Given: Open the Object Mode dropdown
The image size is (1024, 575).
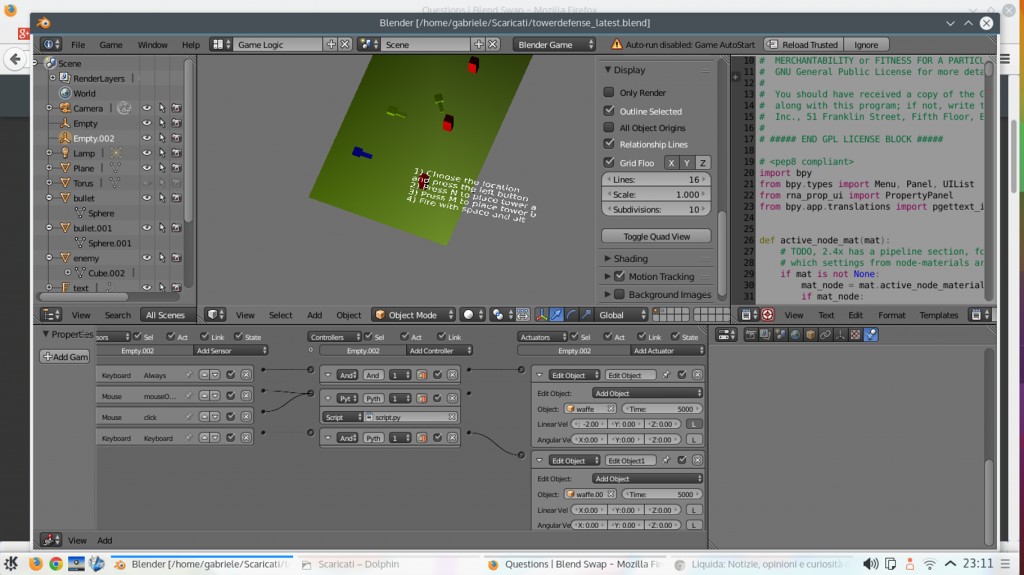Looking at the screenshot, I should click(x=413, y=315).
